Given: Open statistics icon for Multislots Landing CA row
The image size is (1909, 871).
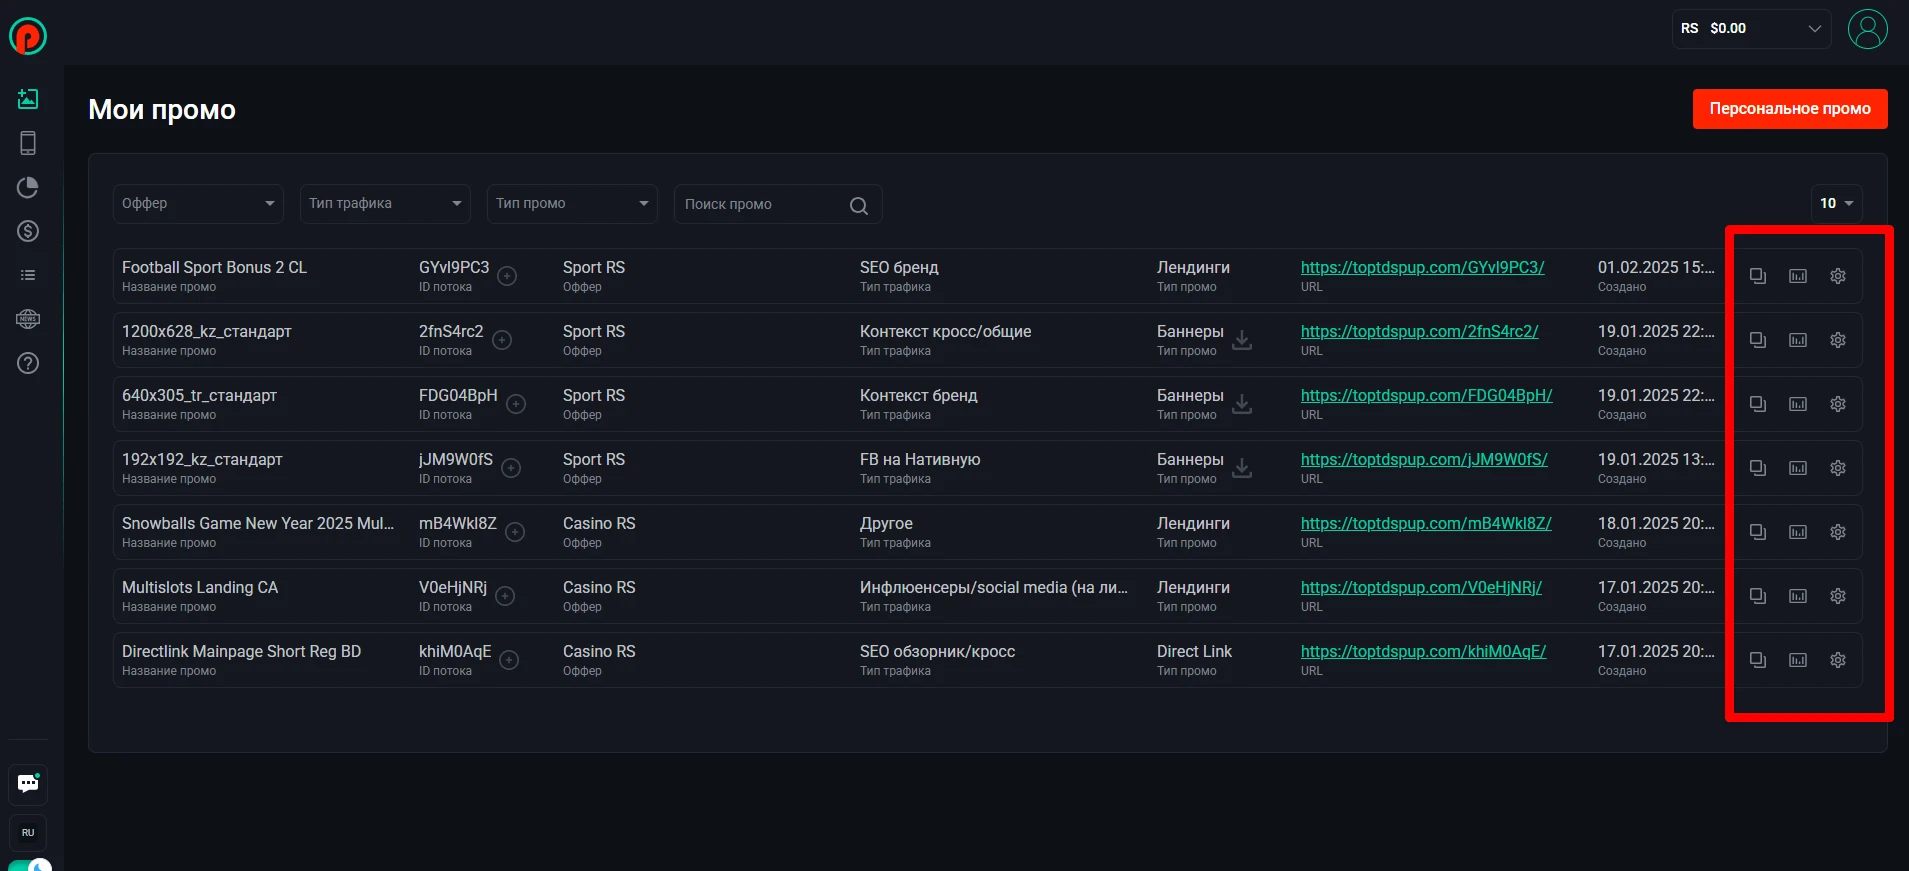Looking at the screenshot, I should coord(1798,596).
